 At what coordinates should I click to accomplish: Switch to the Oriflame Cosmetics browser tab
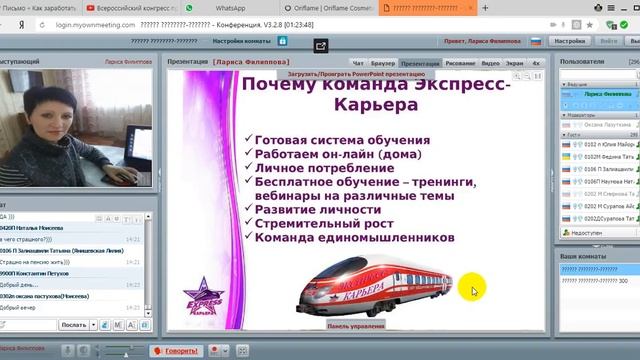(x=329, y=8)
